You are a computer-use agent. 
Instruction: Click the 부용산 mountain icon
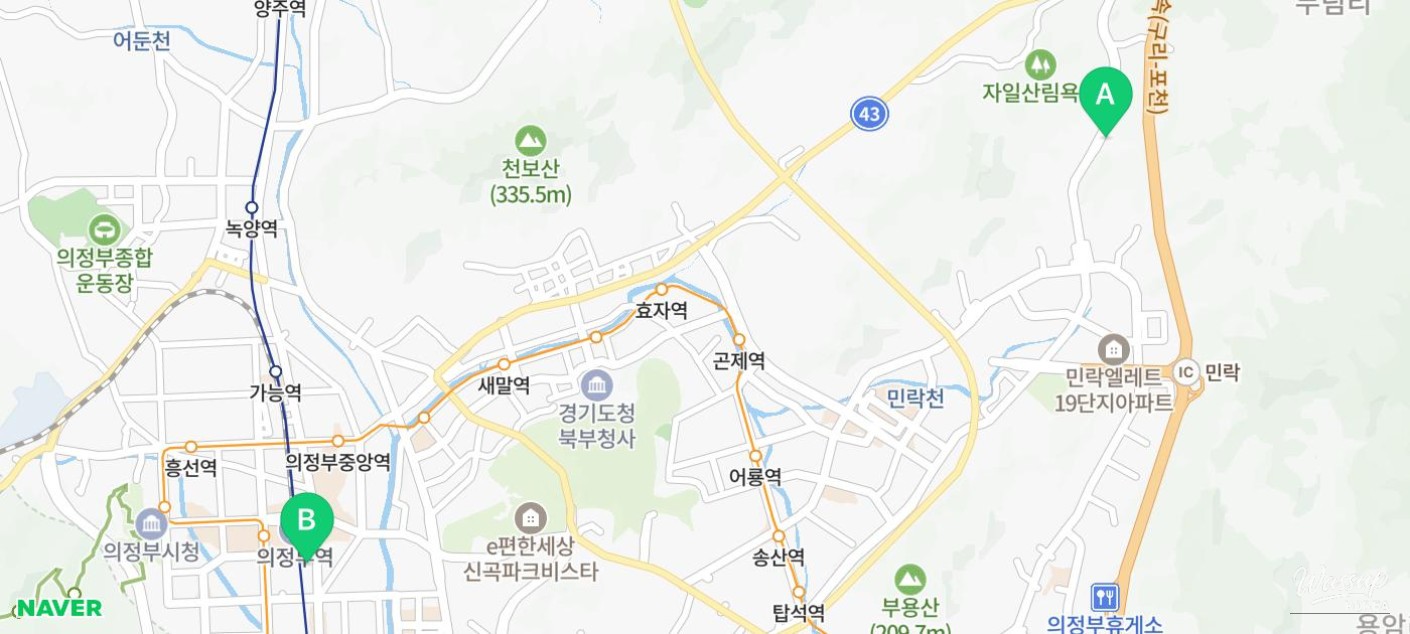pyautogui.click(x=910, y=579)
